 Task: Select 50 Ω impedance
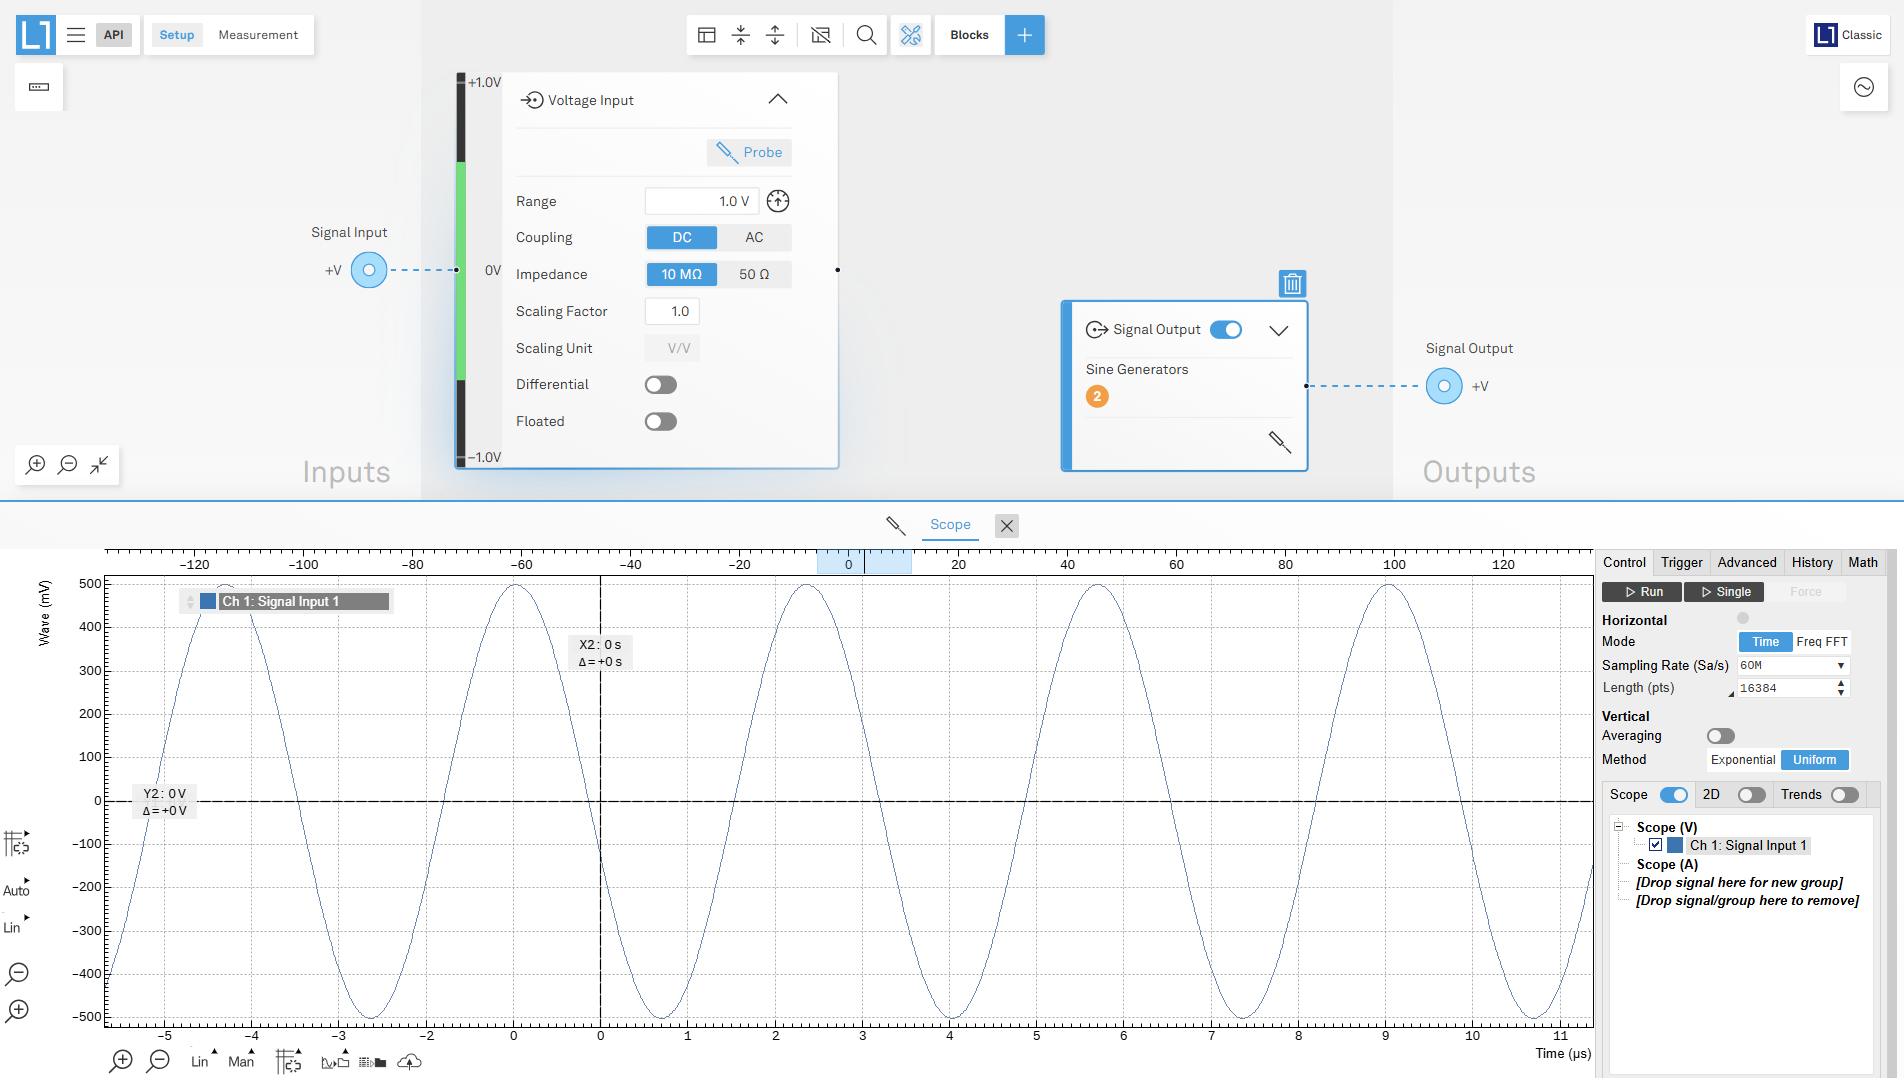coord(754,274)
